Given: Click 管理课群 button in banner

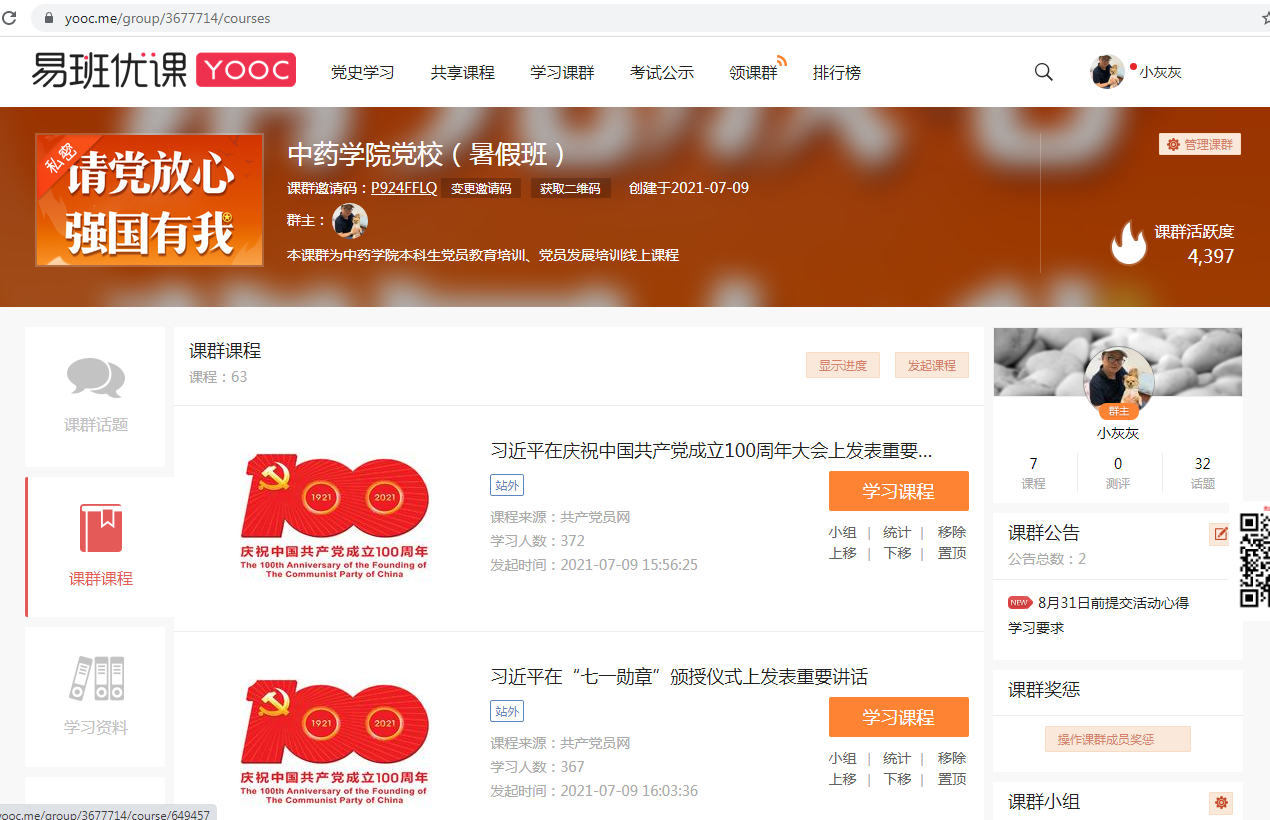Looking at the screenshot, I should [x=1200, y=144].
